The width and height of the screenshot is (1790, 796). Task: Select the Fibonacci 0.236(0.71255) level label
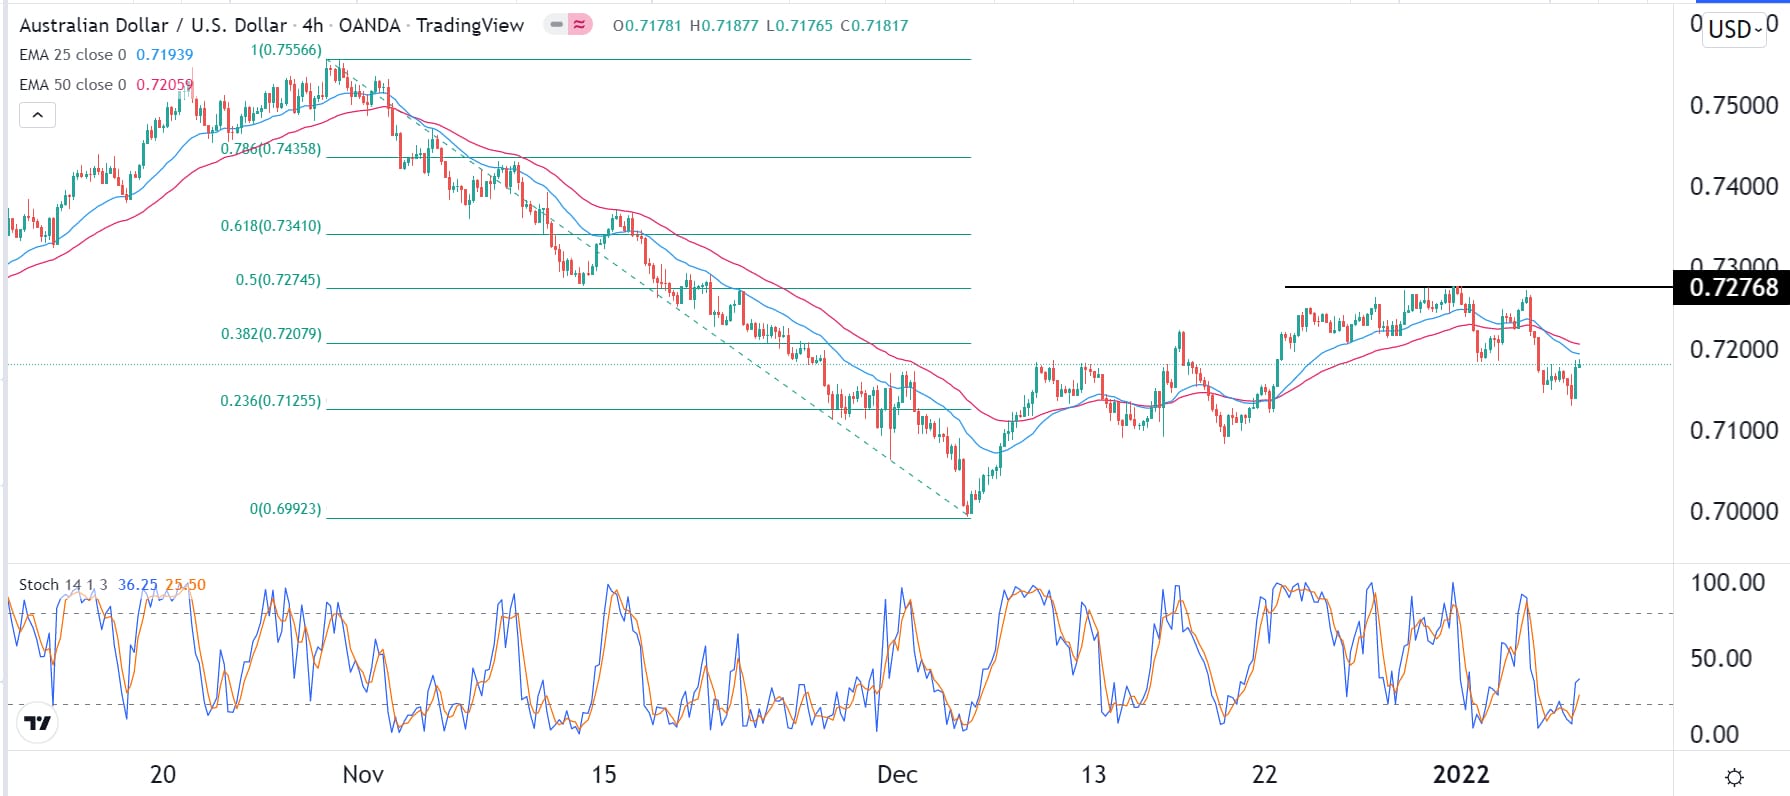pos(271,401)
